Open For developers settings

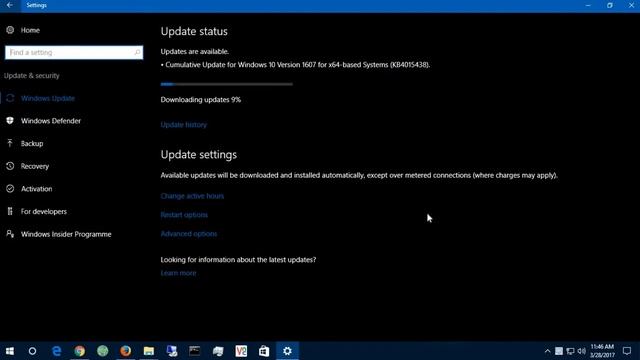(44, 211)
